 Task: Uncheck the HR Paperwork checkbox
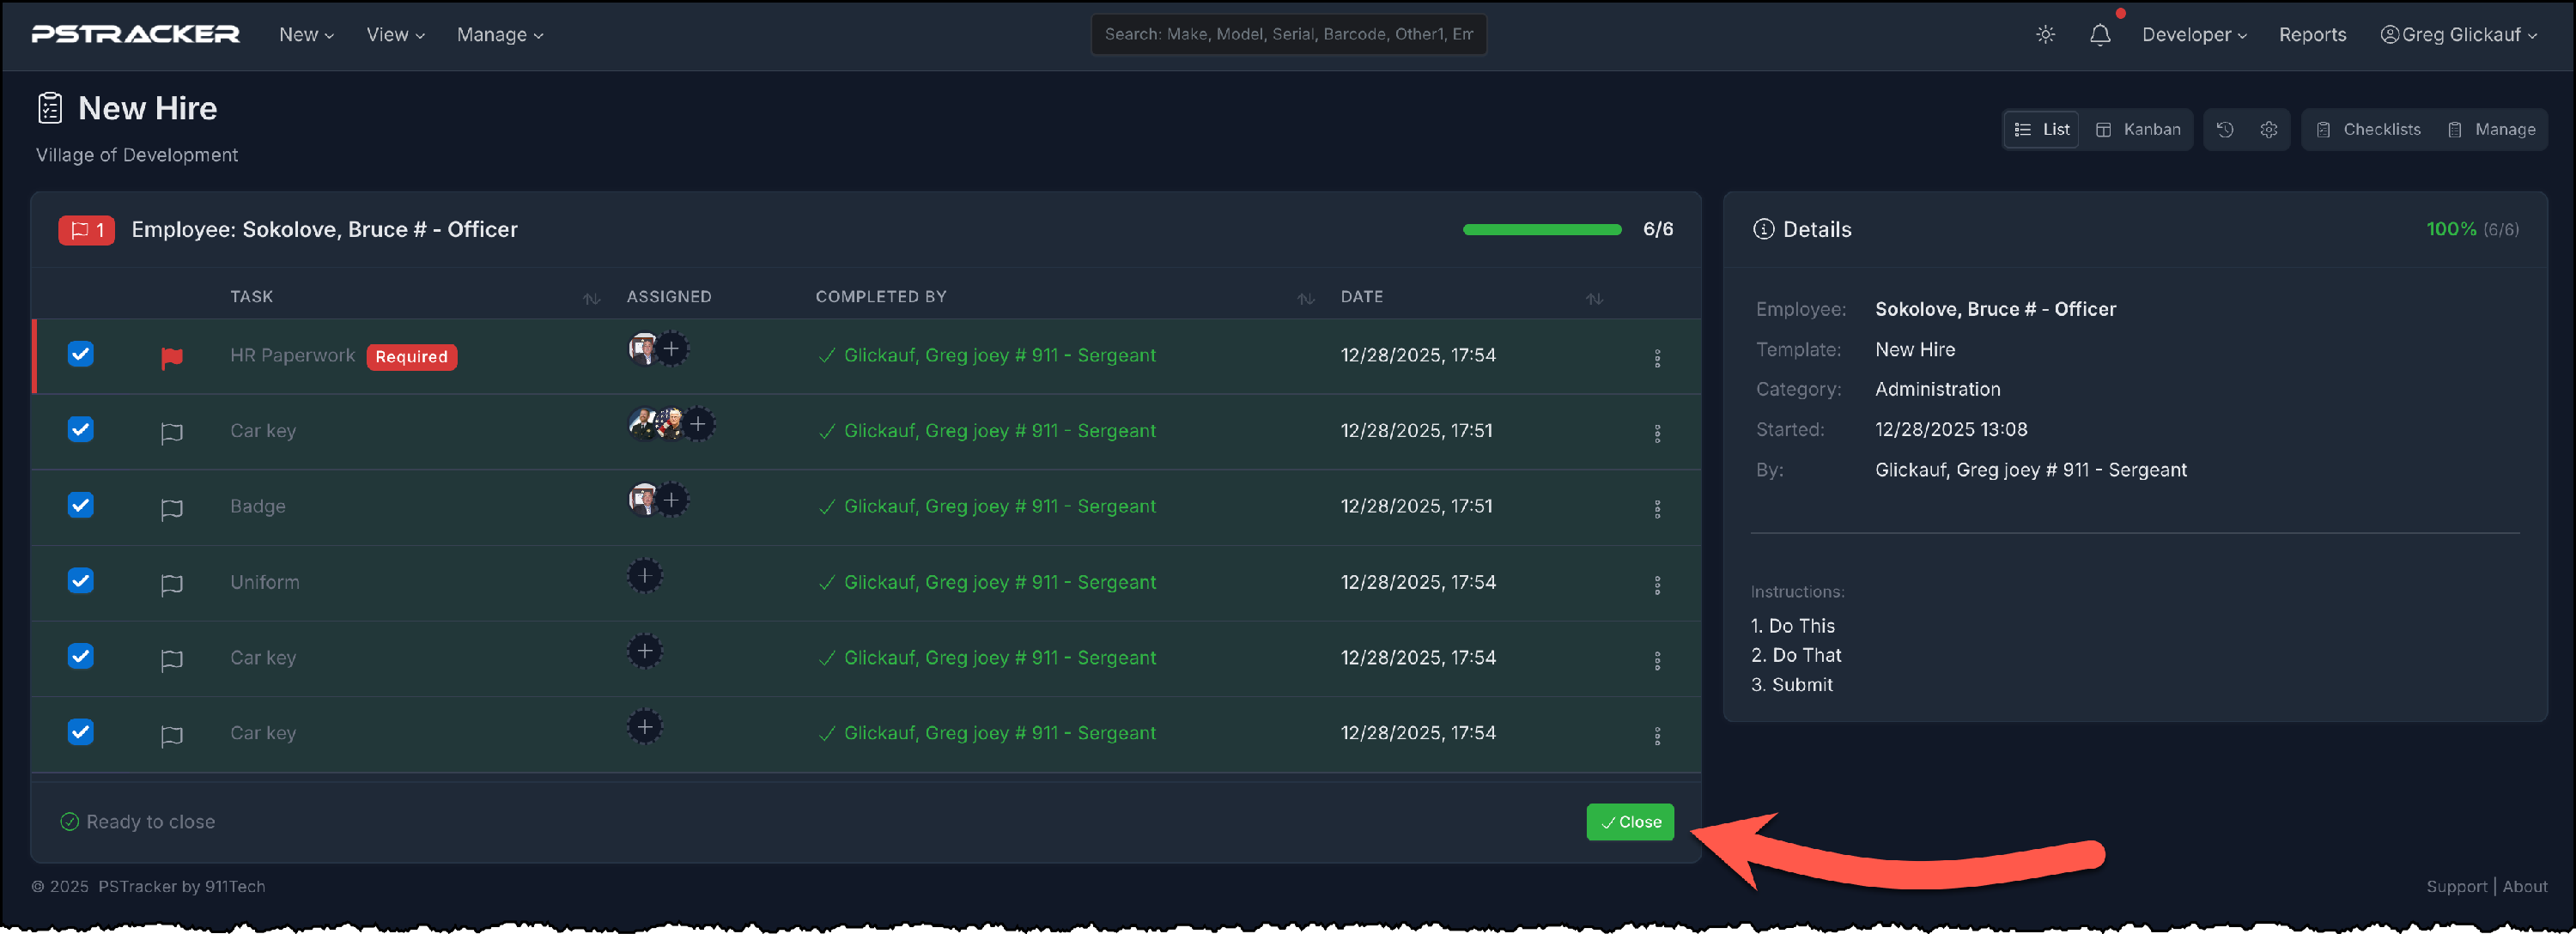81,354
